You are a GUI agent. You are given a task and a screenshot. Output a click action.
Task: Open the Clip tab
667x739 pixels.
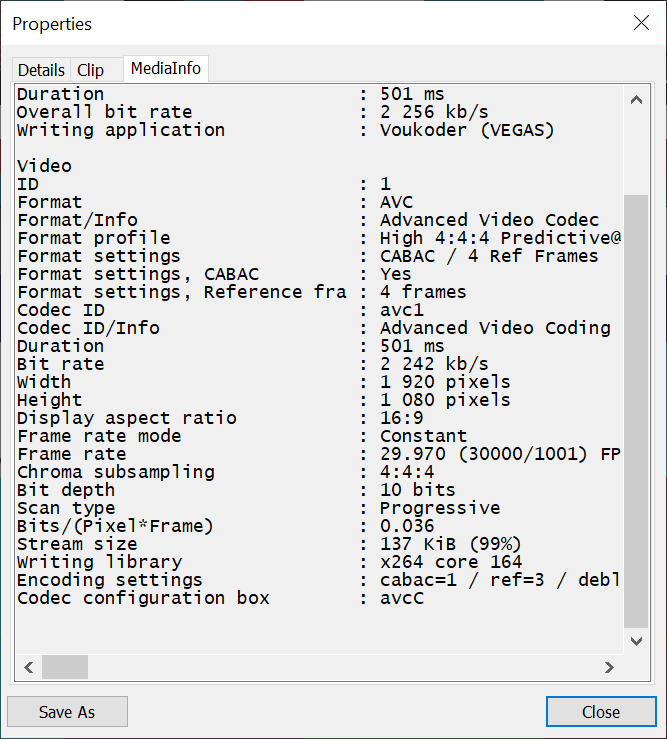(x=90, y=70)
